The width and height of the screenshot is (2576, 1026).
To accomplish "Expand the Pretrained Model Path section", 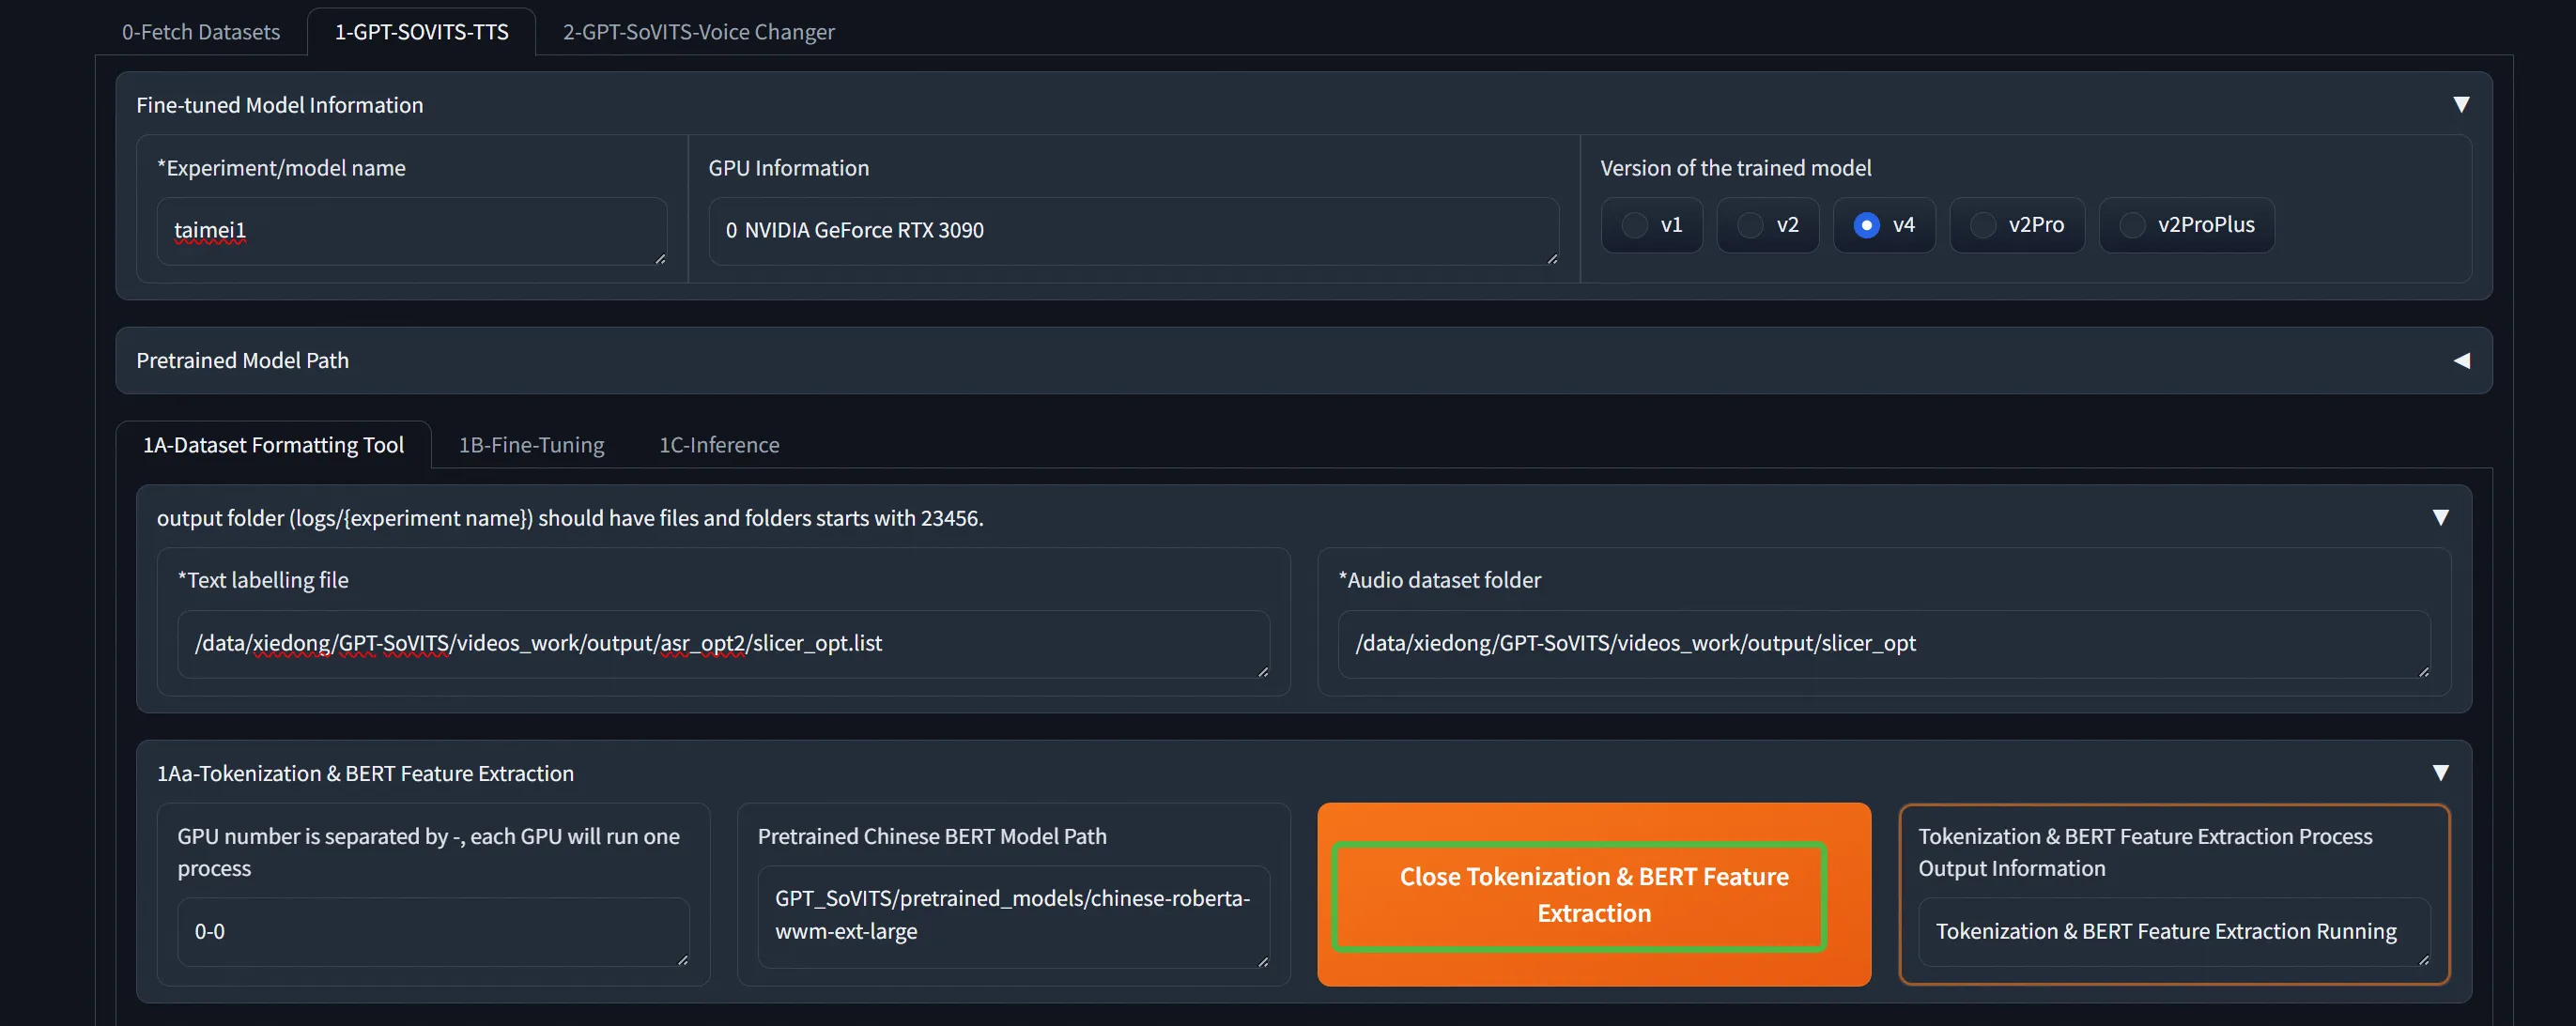I will coord(2461,360).
